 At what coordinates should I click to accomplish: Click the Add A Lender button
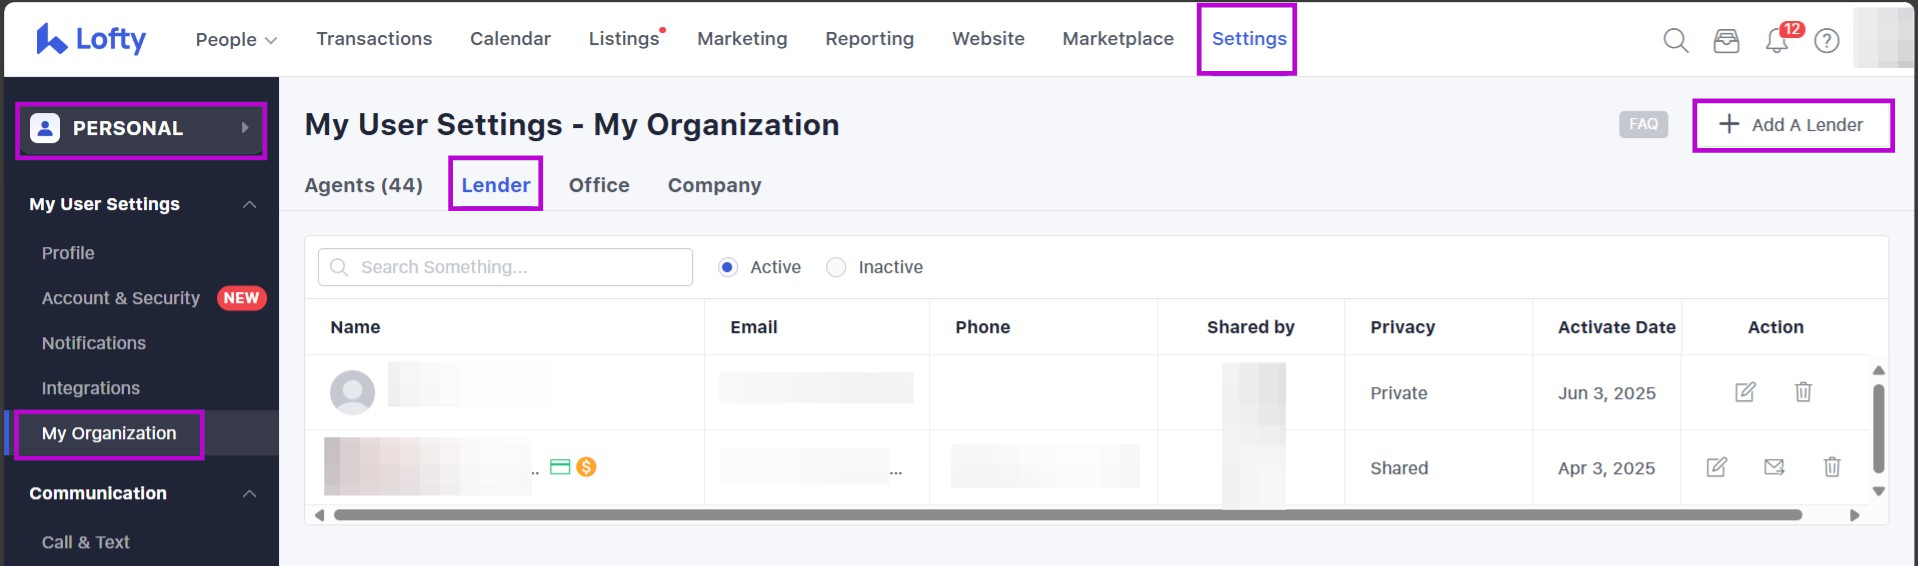(1792, 125)
